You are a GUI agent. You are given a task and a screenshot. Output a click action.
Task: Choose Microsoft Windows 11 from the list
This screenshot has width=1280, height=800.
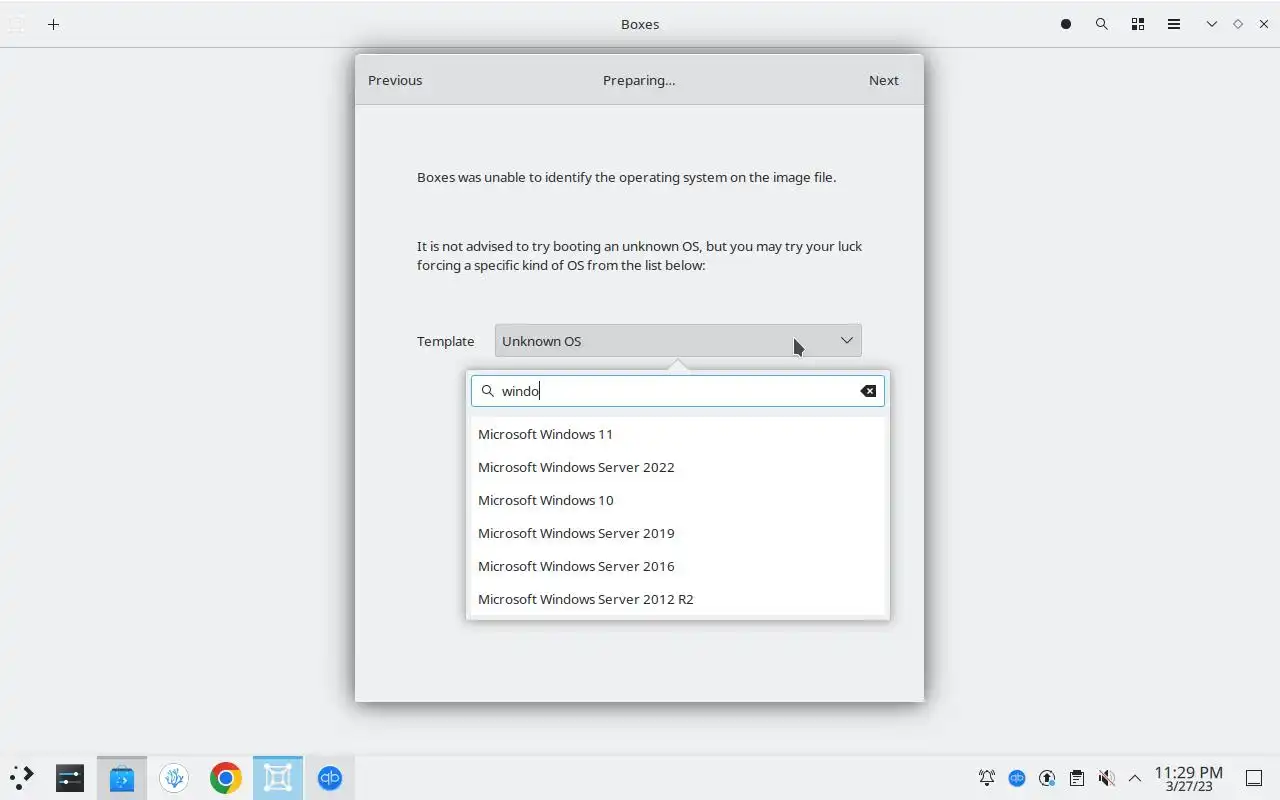click(678, 434)
